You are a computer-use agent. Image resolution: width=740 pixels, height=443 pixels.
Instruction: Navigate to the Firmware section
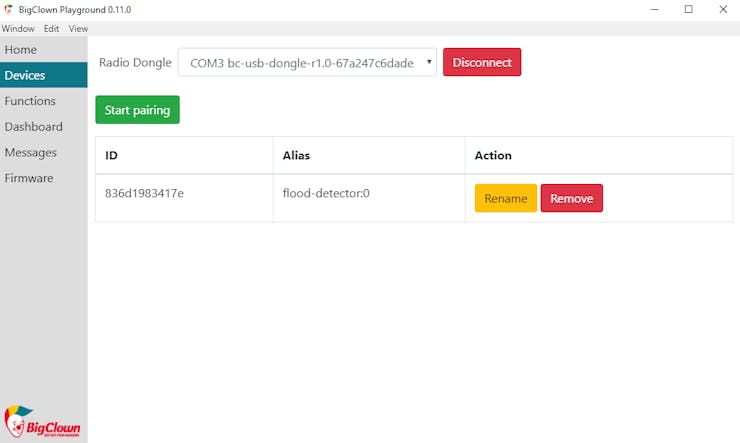click(28, 178)
